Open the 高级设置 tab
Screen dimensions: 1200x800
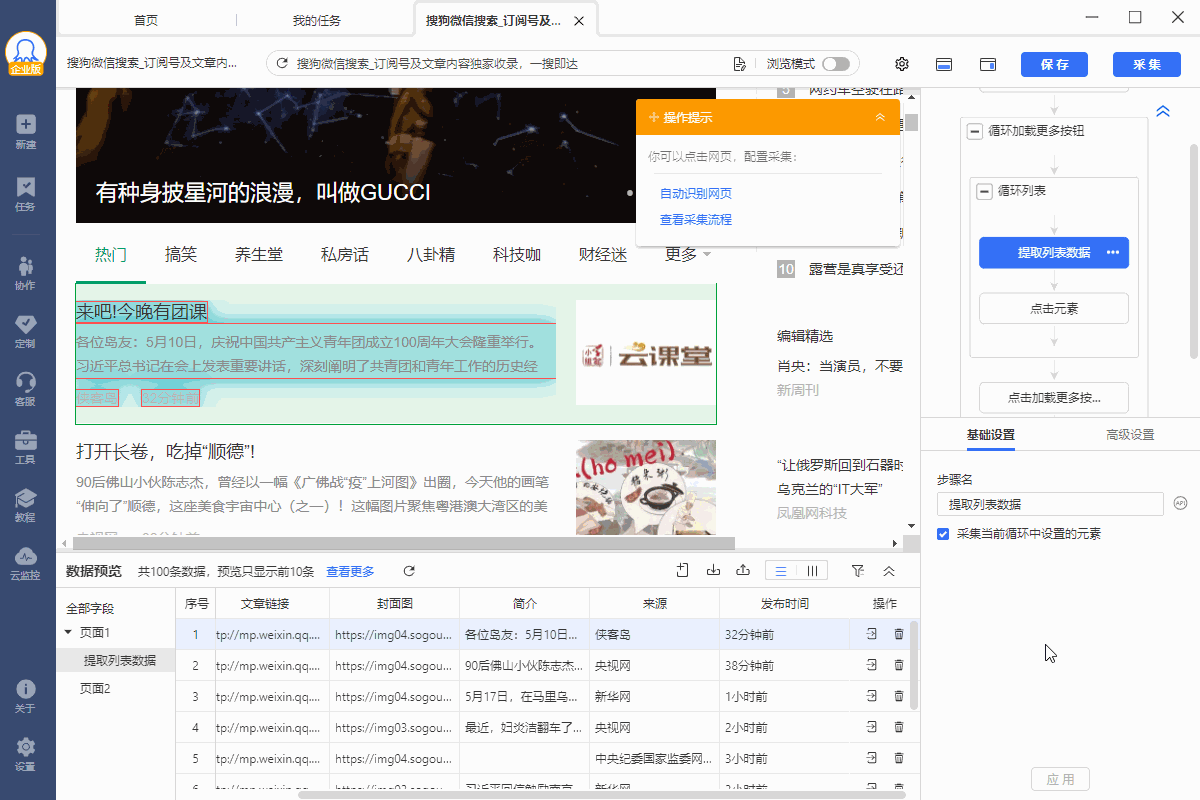1130,435
